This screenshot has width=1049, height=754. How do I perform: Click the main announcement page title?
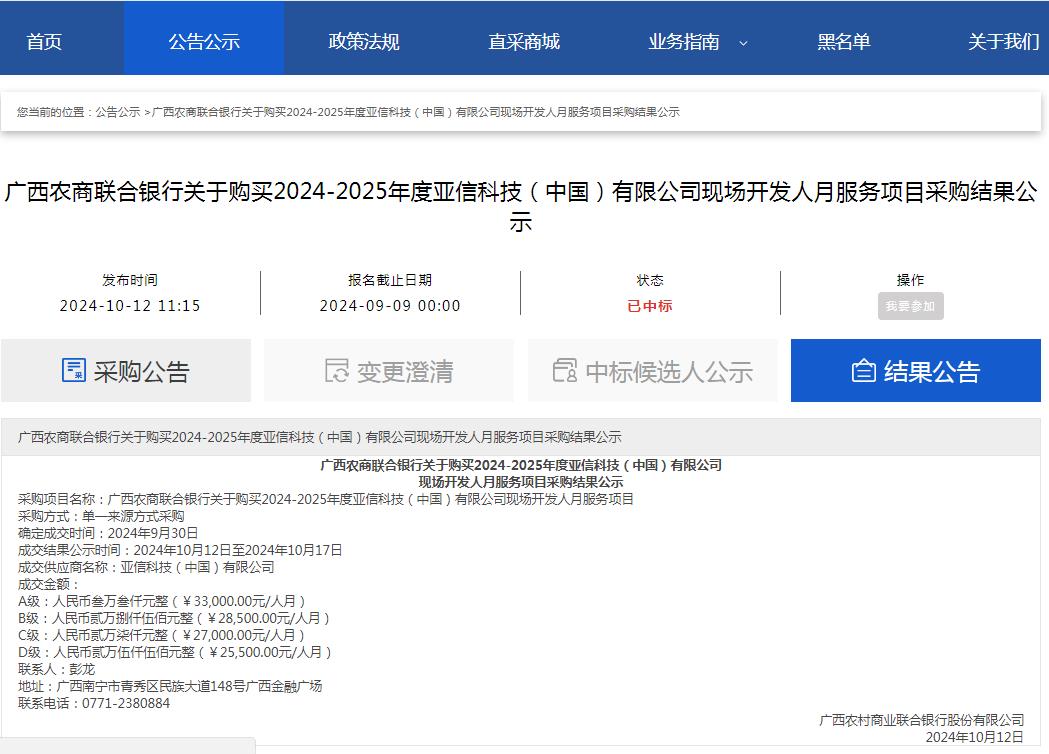[x=521, y=206]
